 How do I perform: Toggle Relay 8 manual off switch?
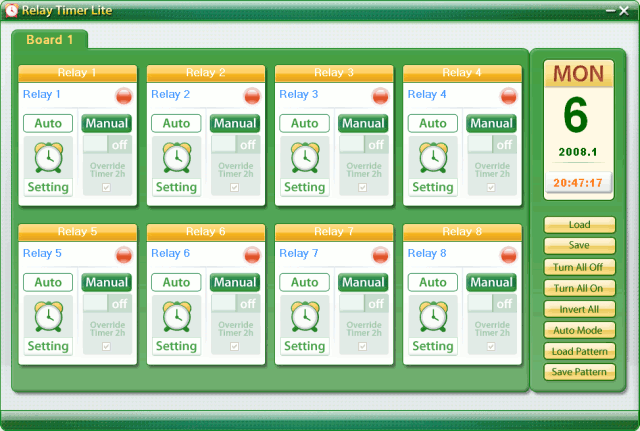pyautogui.click(x=492, y=304)
